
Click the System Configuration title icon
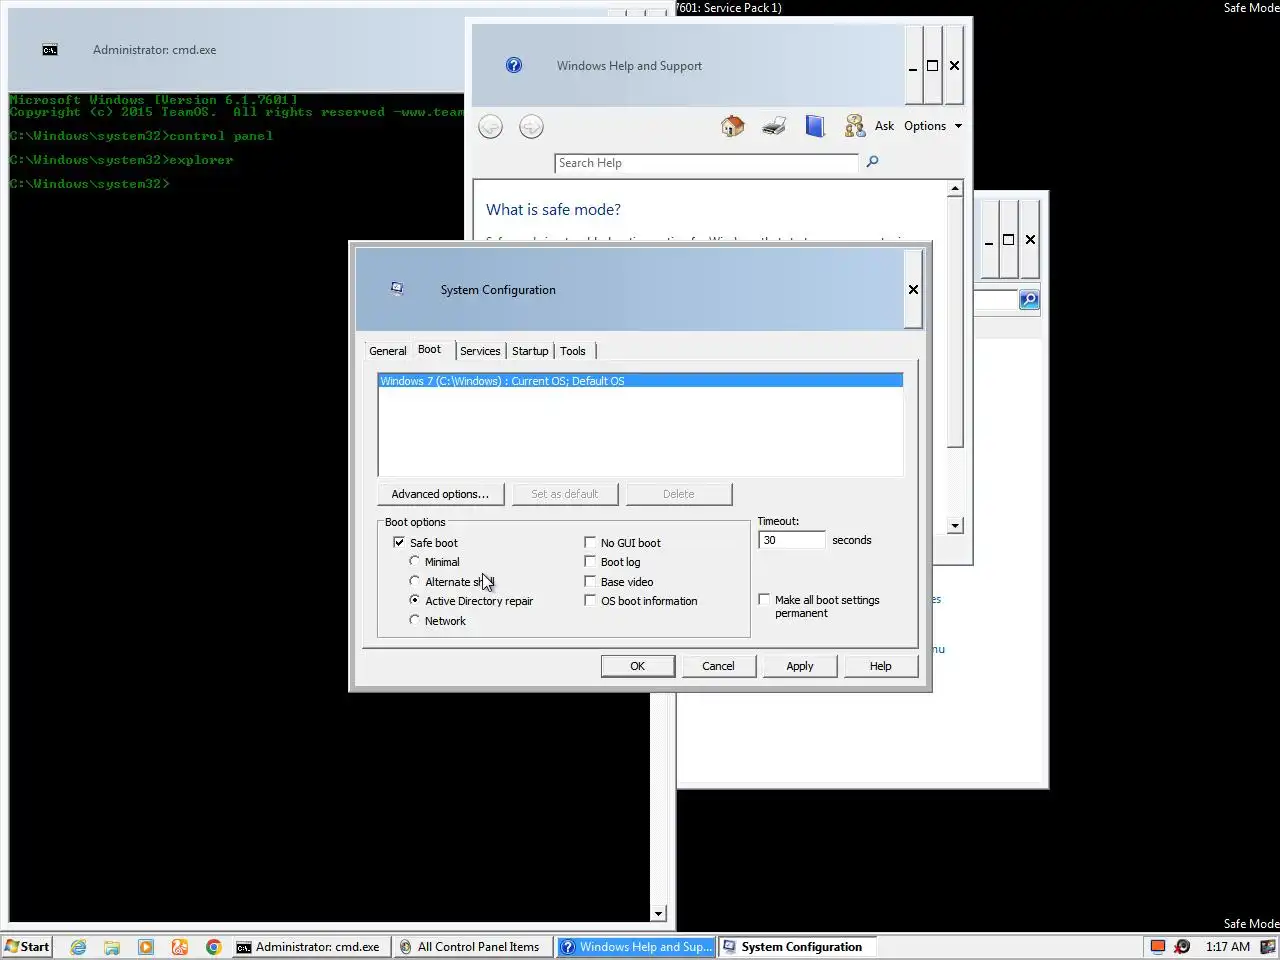click(x=397, y=289)
